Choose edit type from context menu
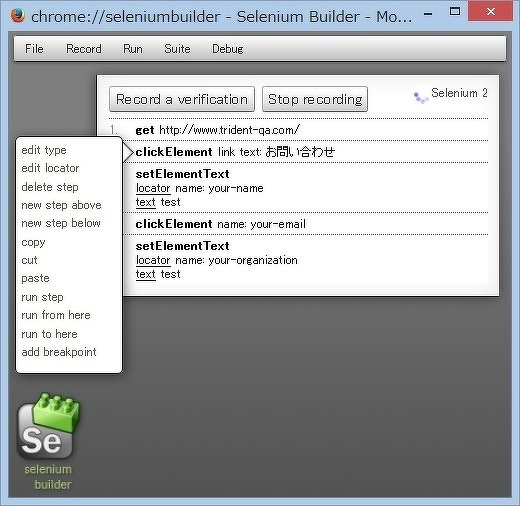Image resolution: width=520 pixels, height=506 pixels. click(x=44, y=150)
